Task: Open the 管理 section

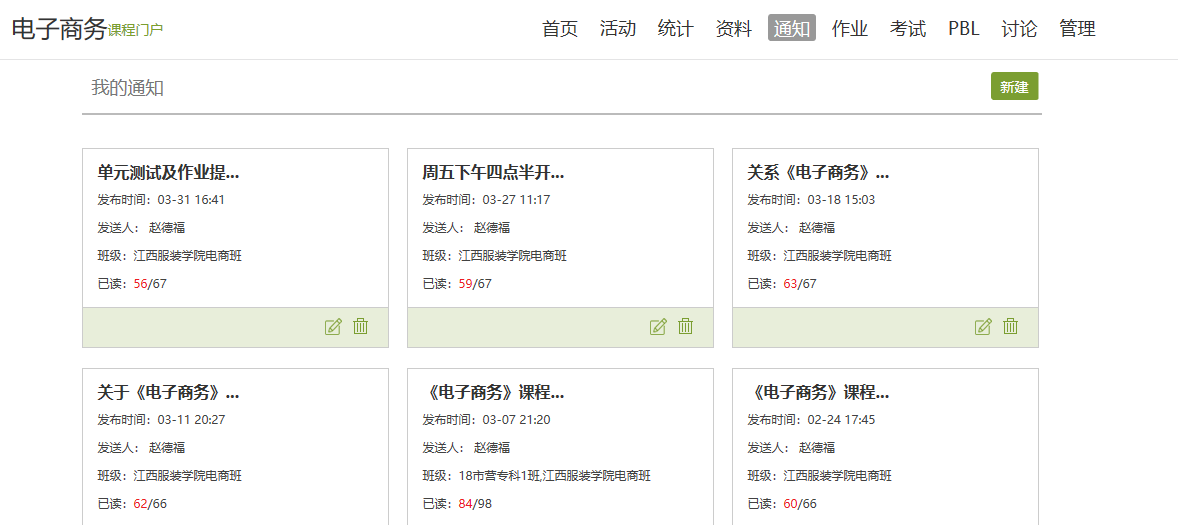Action: point(1077,29)
